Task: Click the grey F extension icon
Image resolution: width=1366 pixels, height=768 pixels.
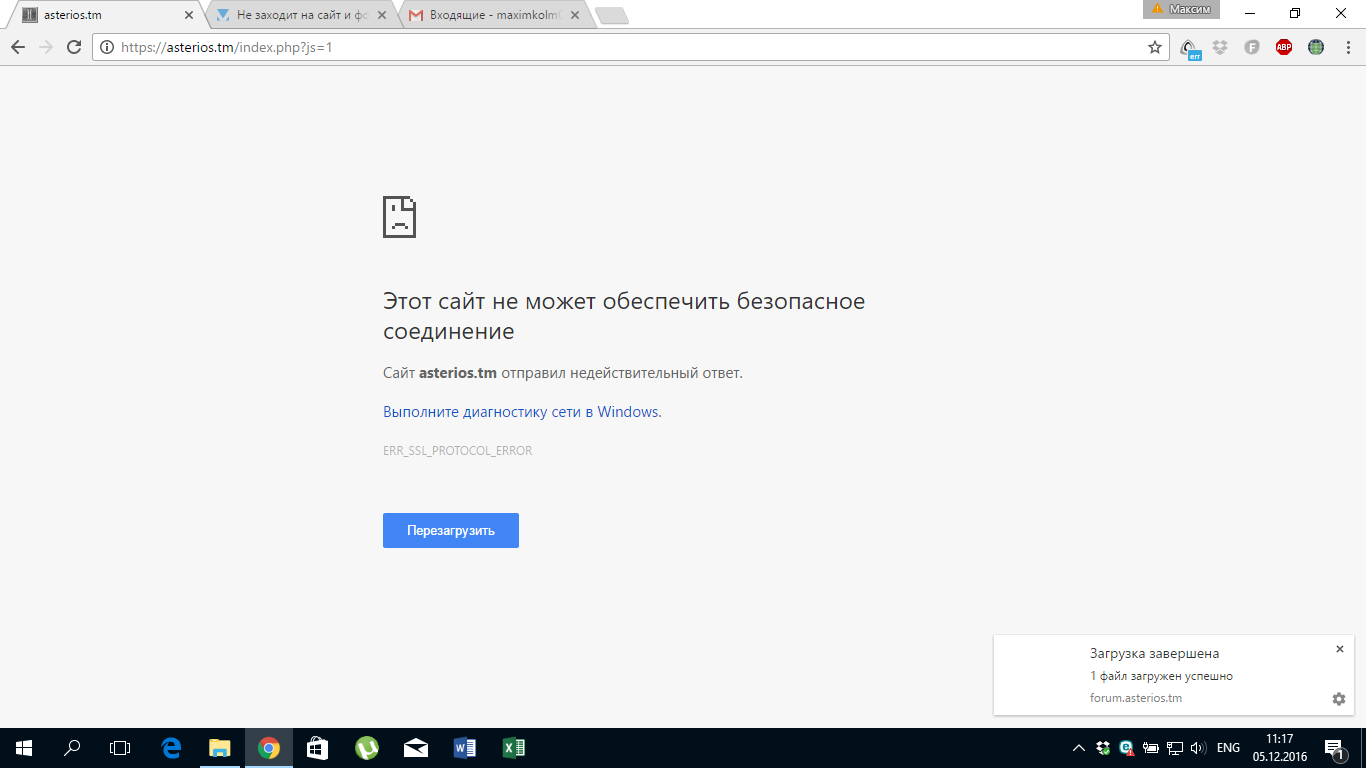Action: click(1252, 47)
